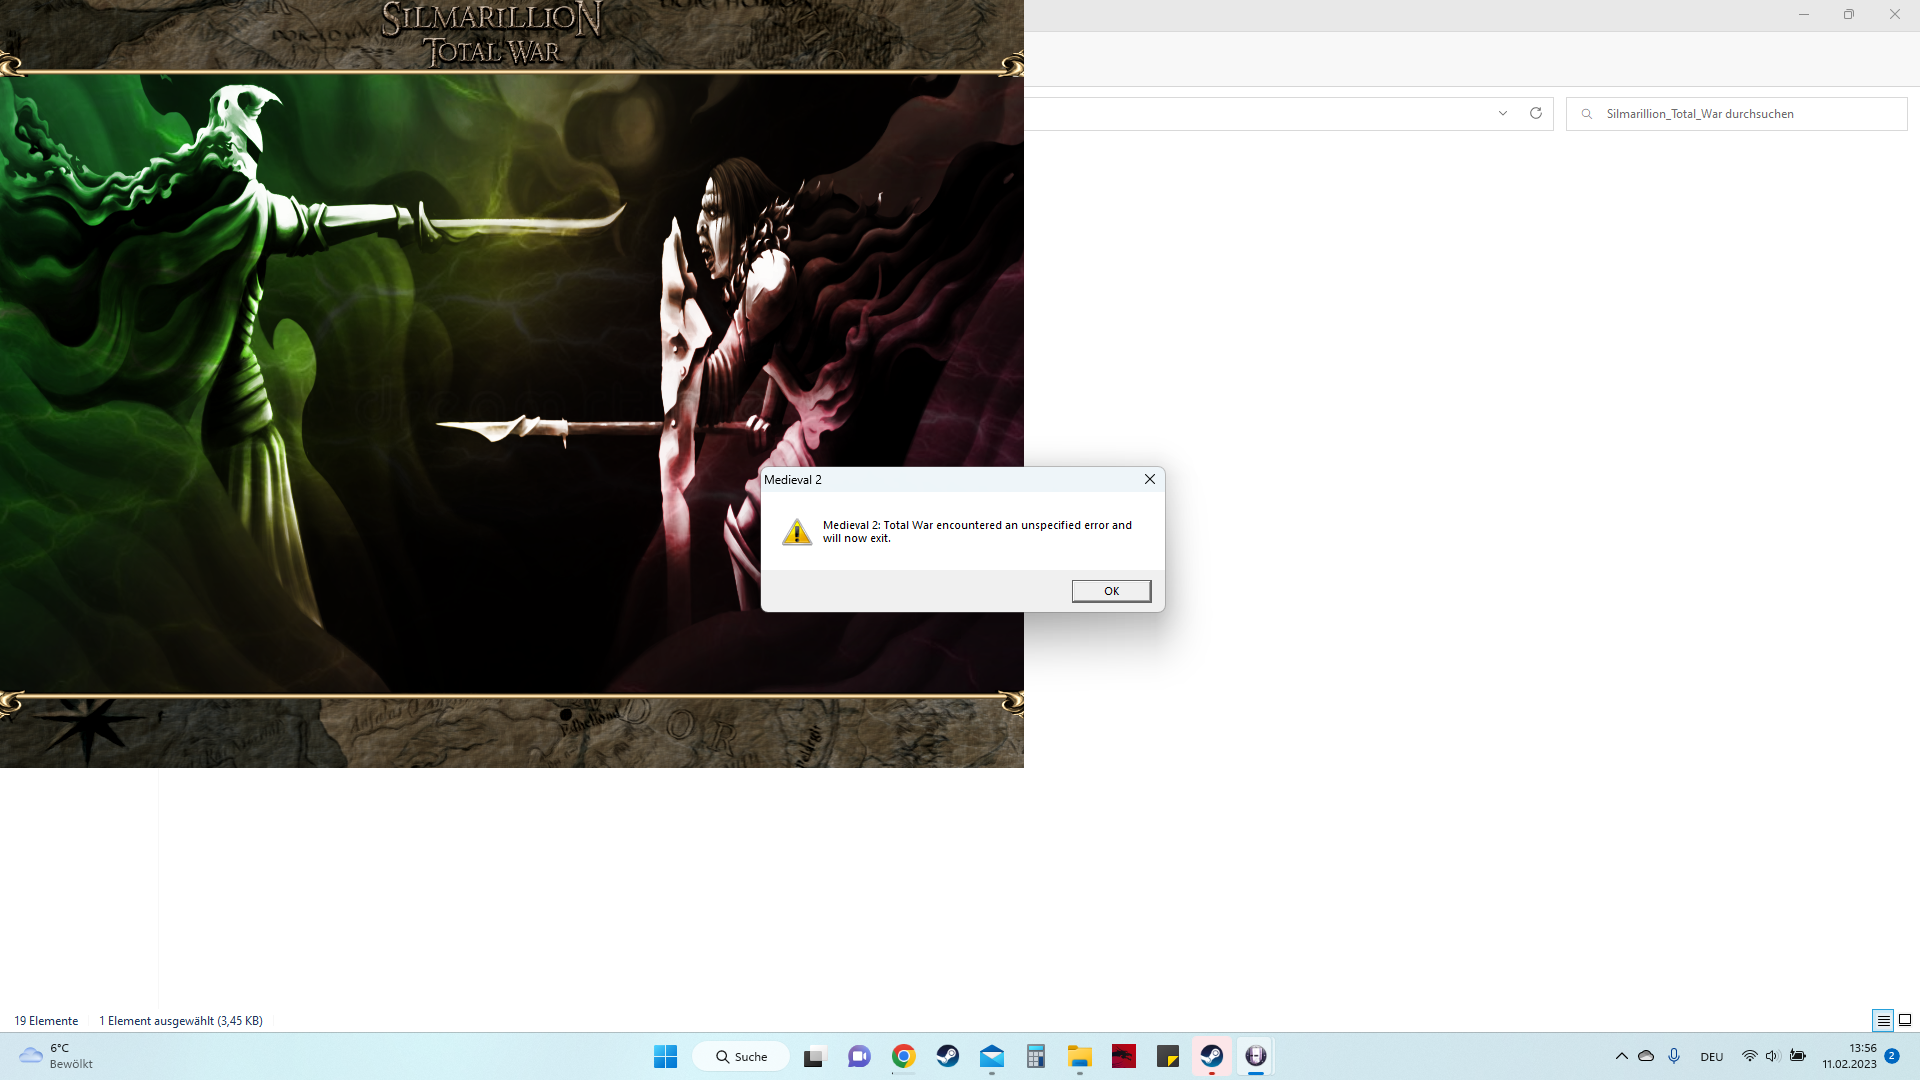Open the OneDrive cloud tray icon
The image size is (1920, 1080).
click(1646, 1056)
